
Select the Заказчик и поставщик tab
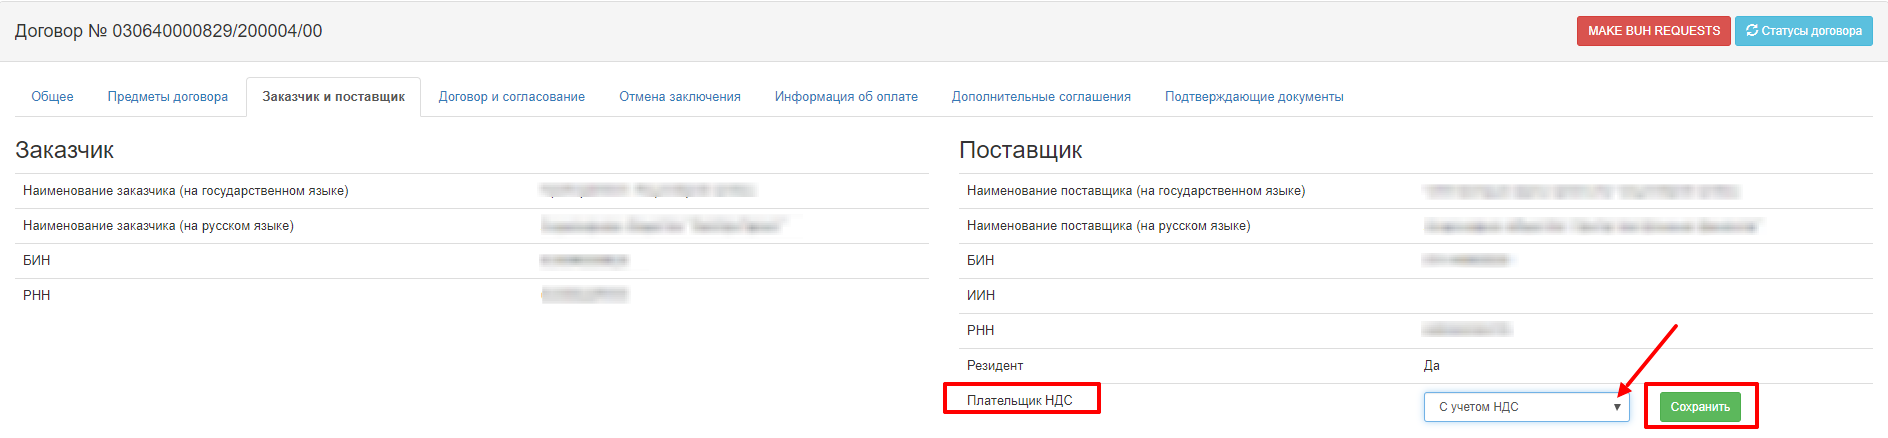333,97
